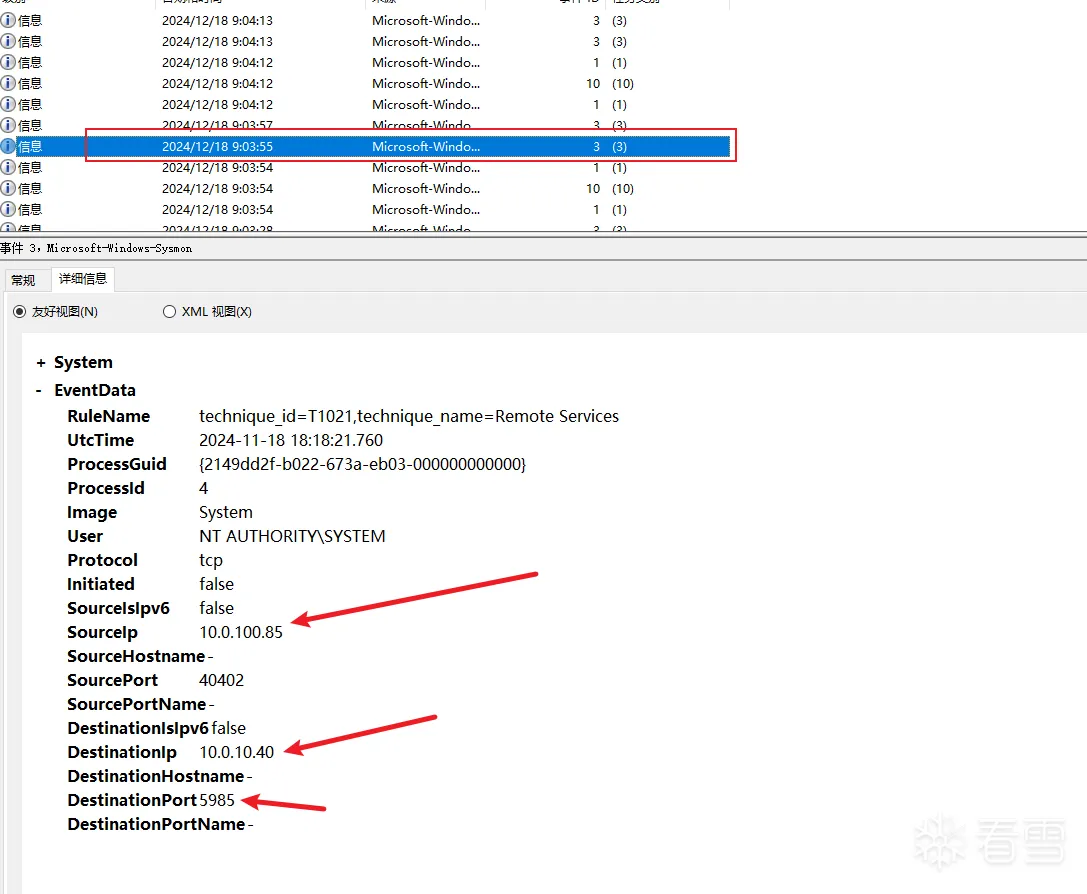
Task: Click the ProcessId field label
Action: [106, 488]
